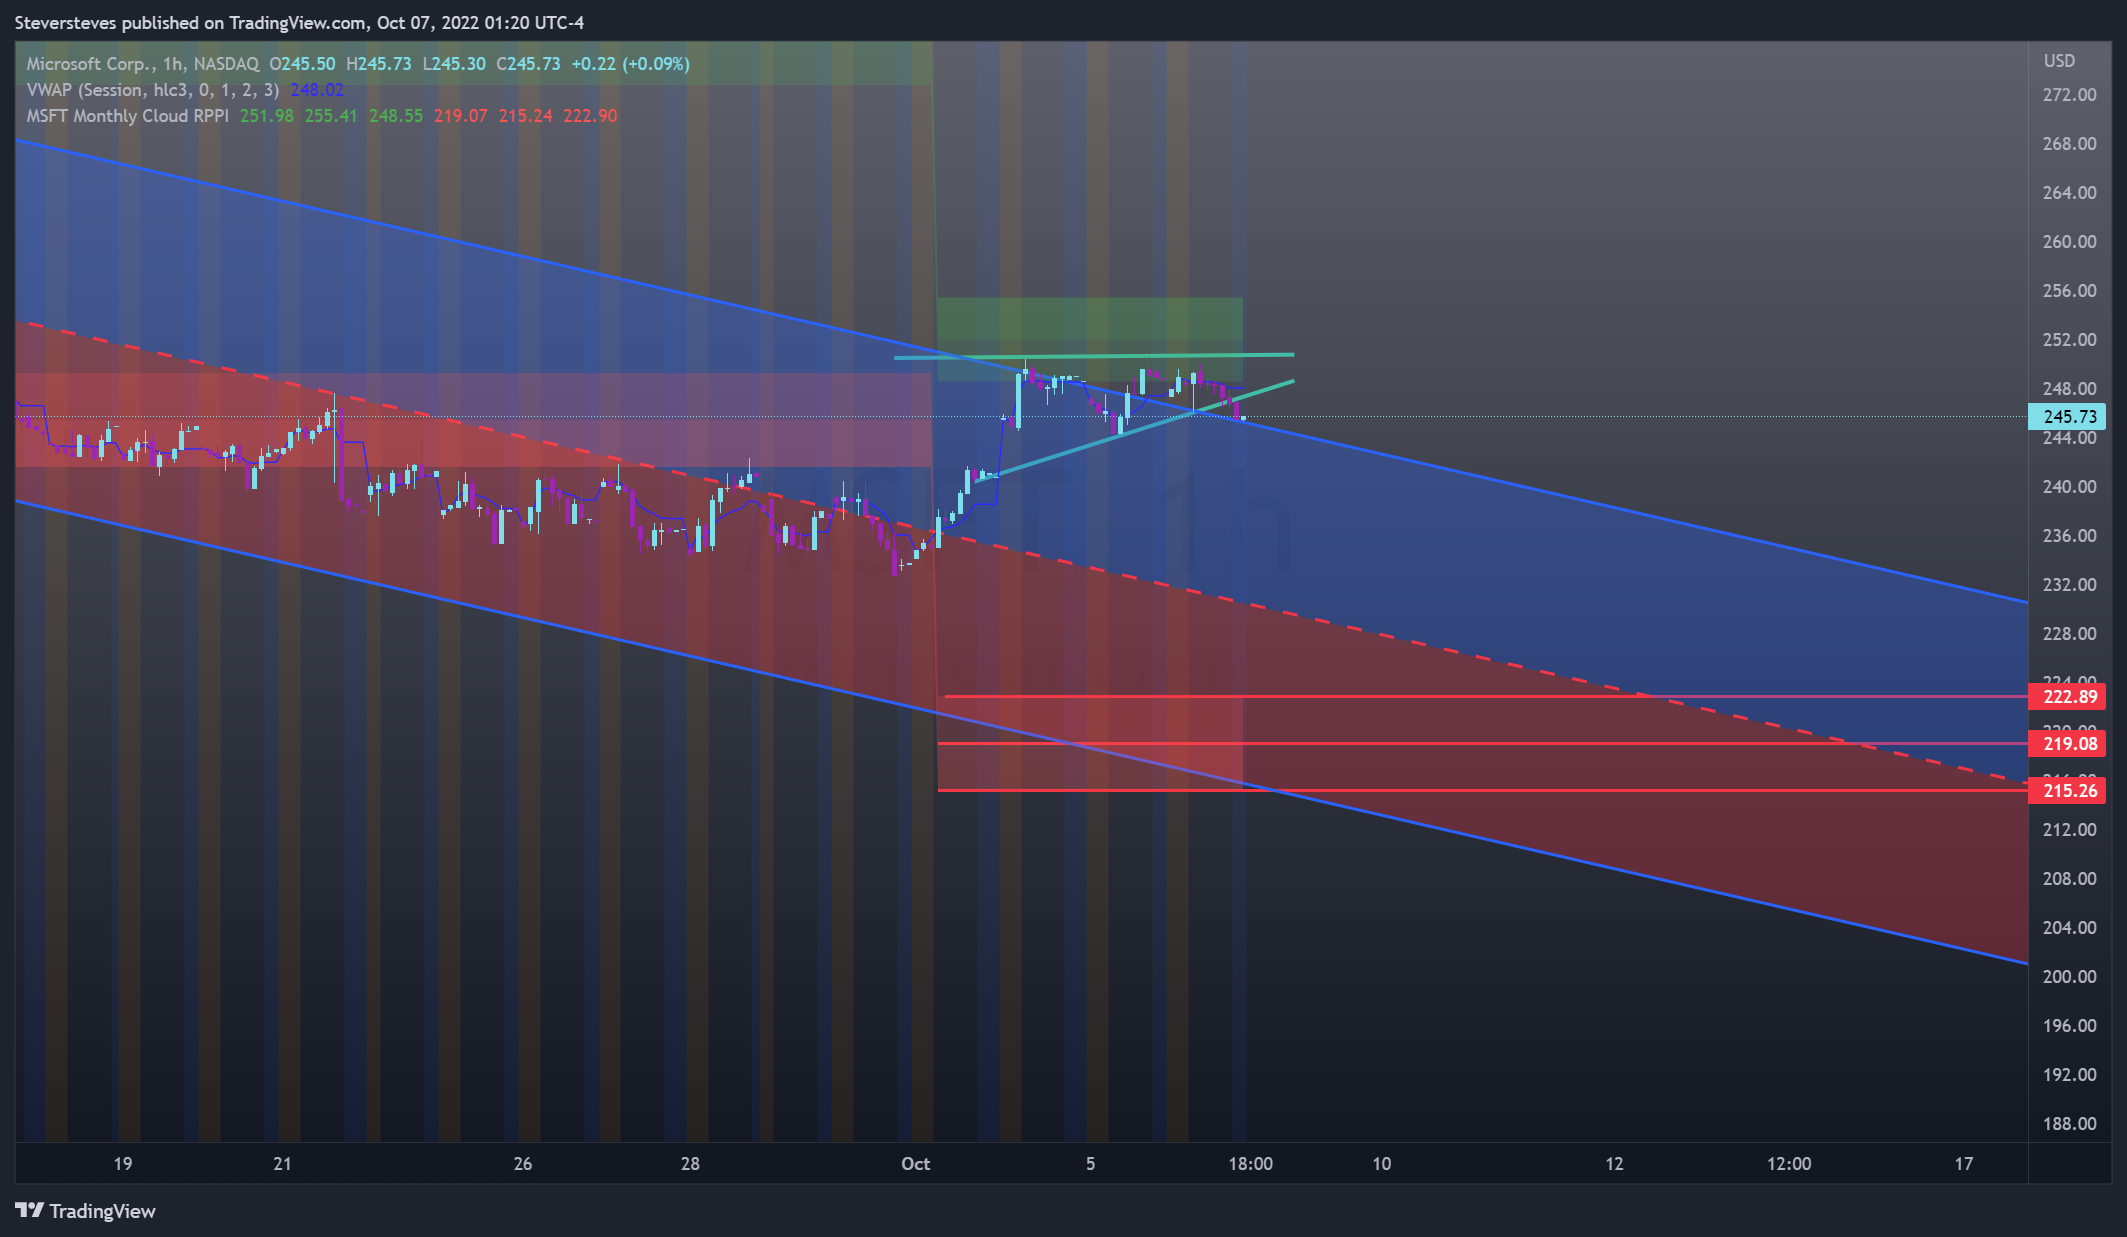Image resolution: width=2127 pixels, height=1237 pixels.
Task: Click the 260.00 price axis value
Action: pyautogui.click(x=2069, y=242)
